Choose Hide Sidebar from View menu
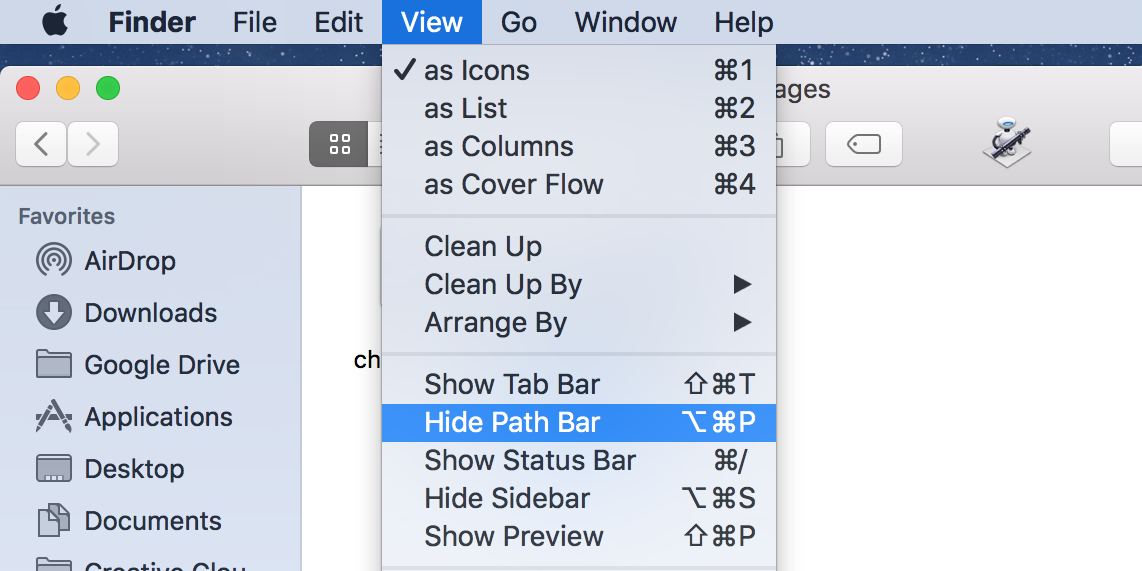 coord(507,499)
